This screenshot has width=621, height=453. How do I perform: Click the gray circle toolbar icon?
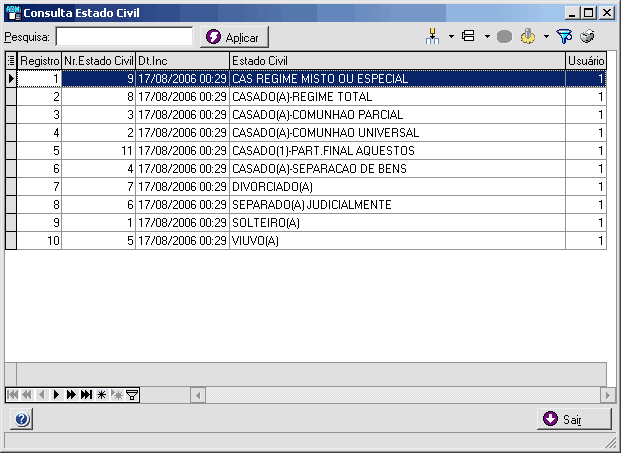(x=504, y=37)
